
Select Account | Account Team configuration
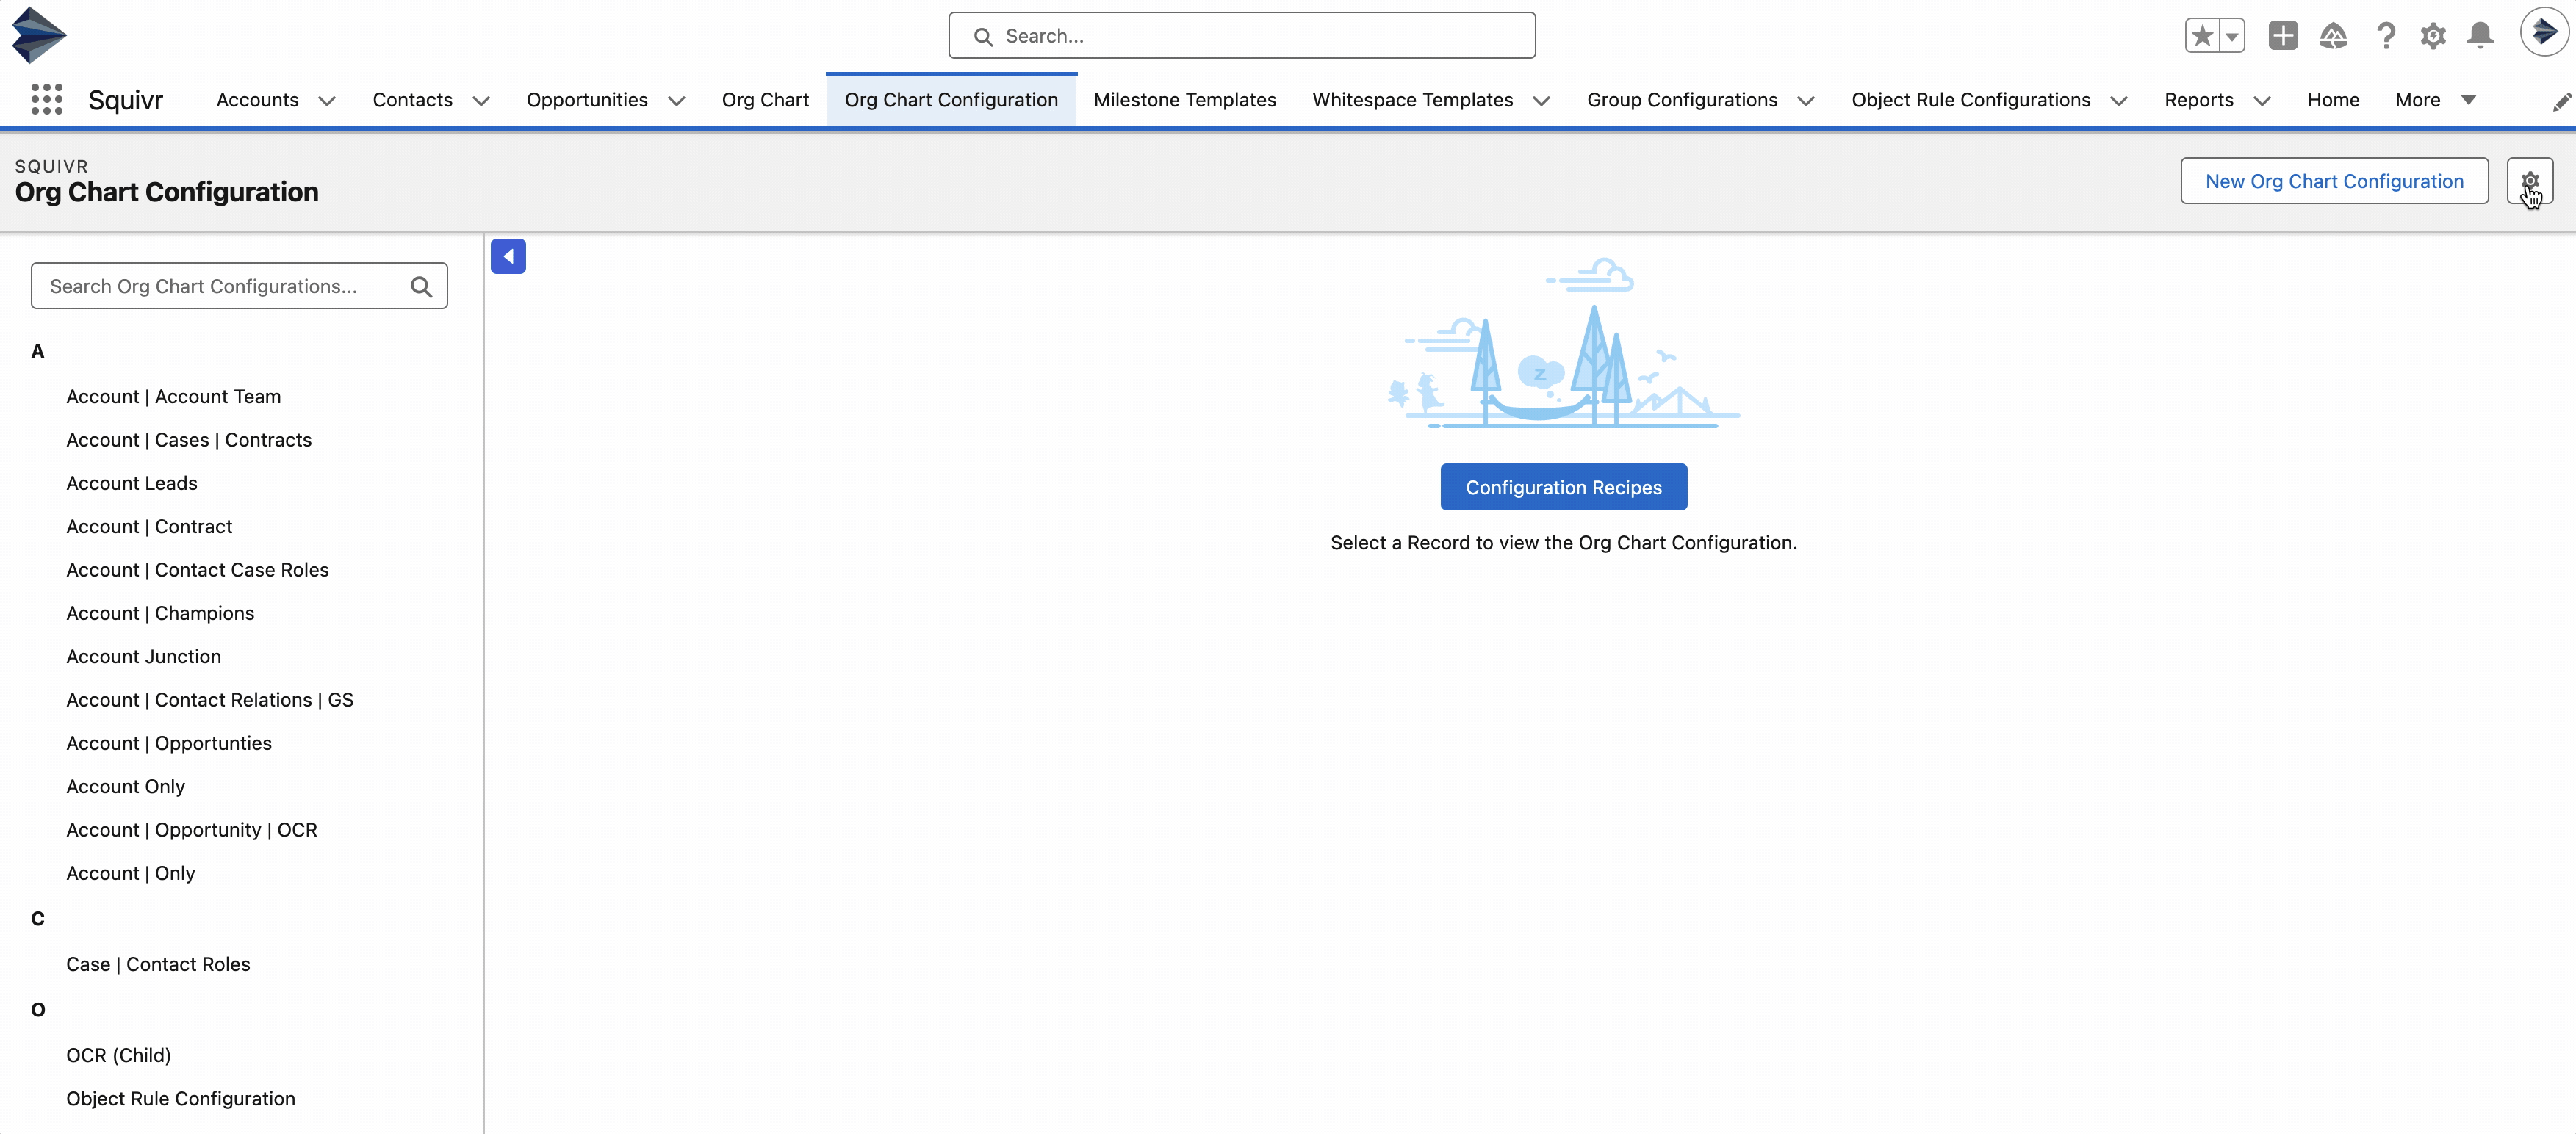tap(174, 397)
